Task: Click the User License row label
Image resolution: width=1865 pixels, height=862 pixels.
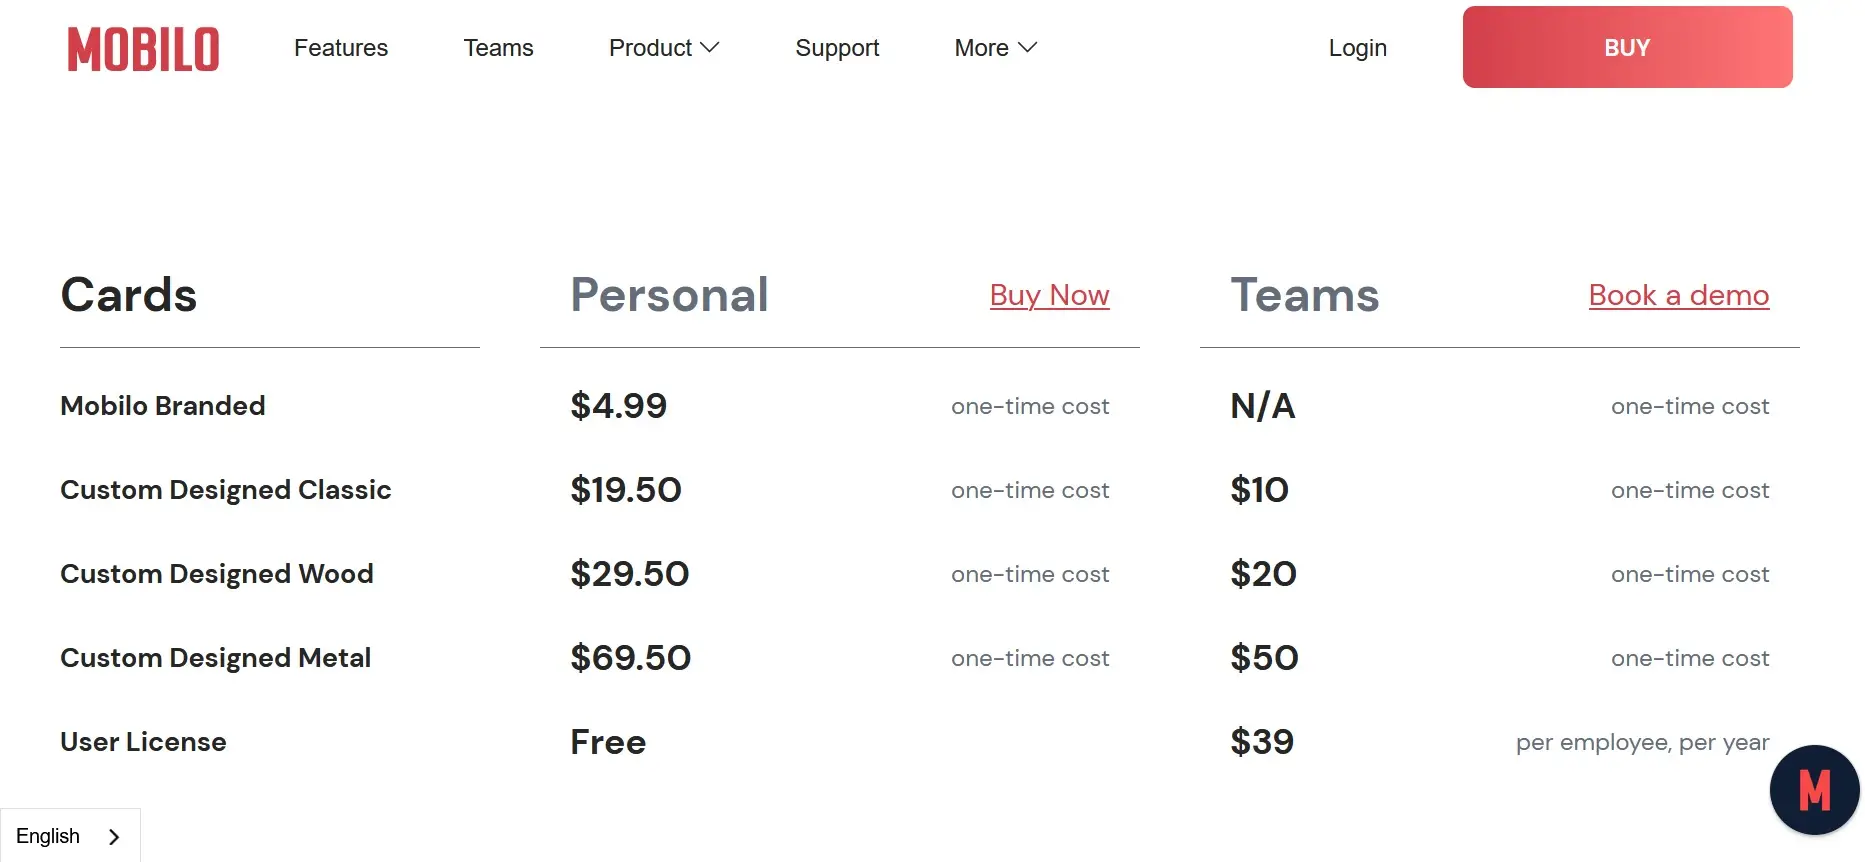Action: click(143, 742)
